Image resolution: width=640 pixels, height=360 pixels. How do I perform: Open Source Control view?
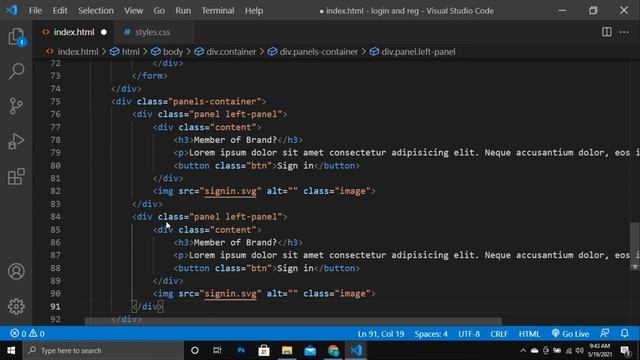(x=16, y=106)
